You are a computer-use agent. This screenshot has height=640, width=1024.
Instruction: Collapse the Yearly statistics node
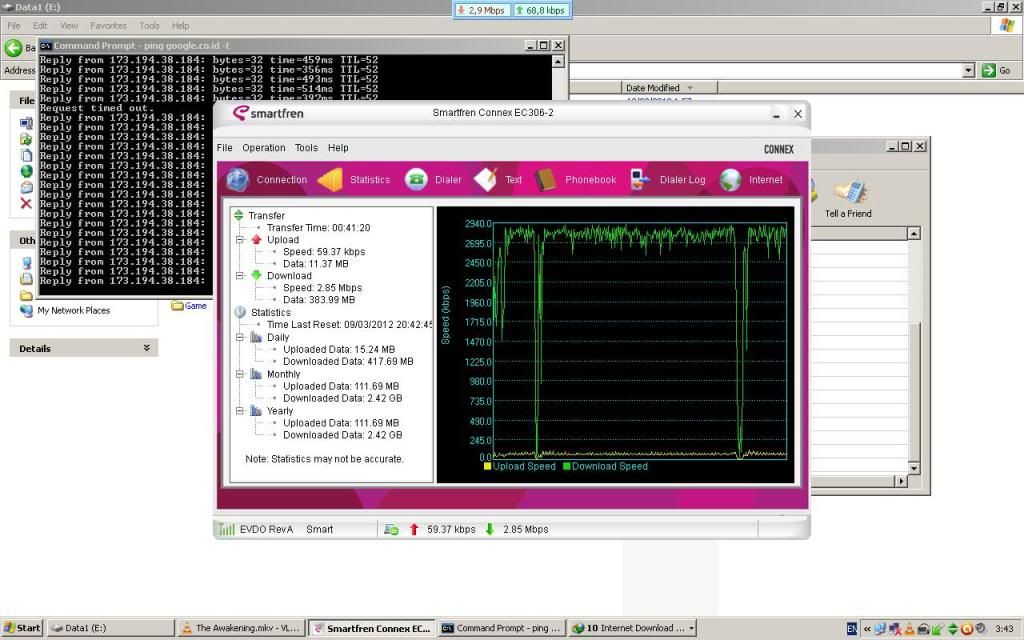point(240,411)
